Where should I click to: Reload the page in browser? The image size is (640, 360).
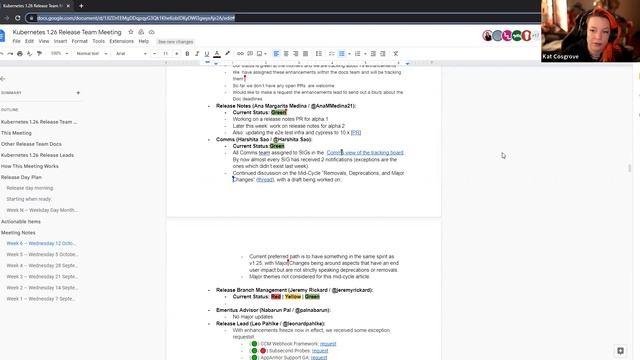[x=18, y=18]
